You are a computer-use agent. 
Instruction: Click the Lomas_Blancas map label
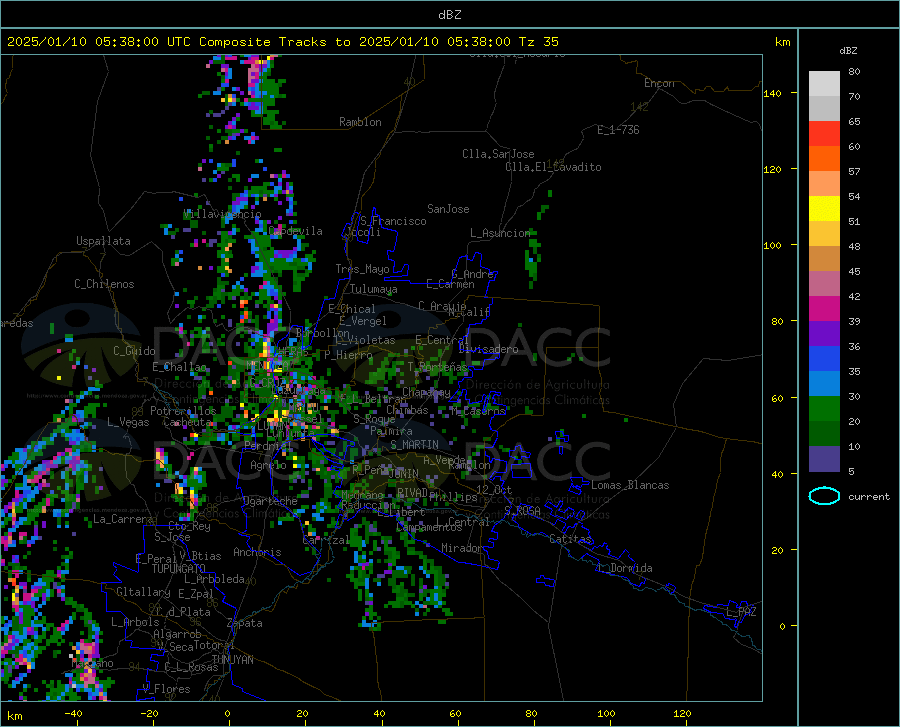click(x=630, y=485)
